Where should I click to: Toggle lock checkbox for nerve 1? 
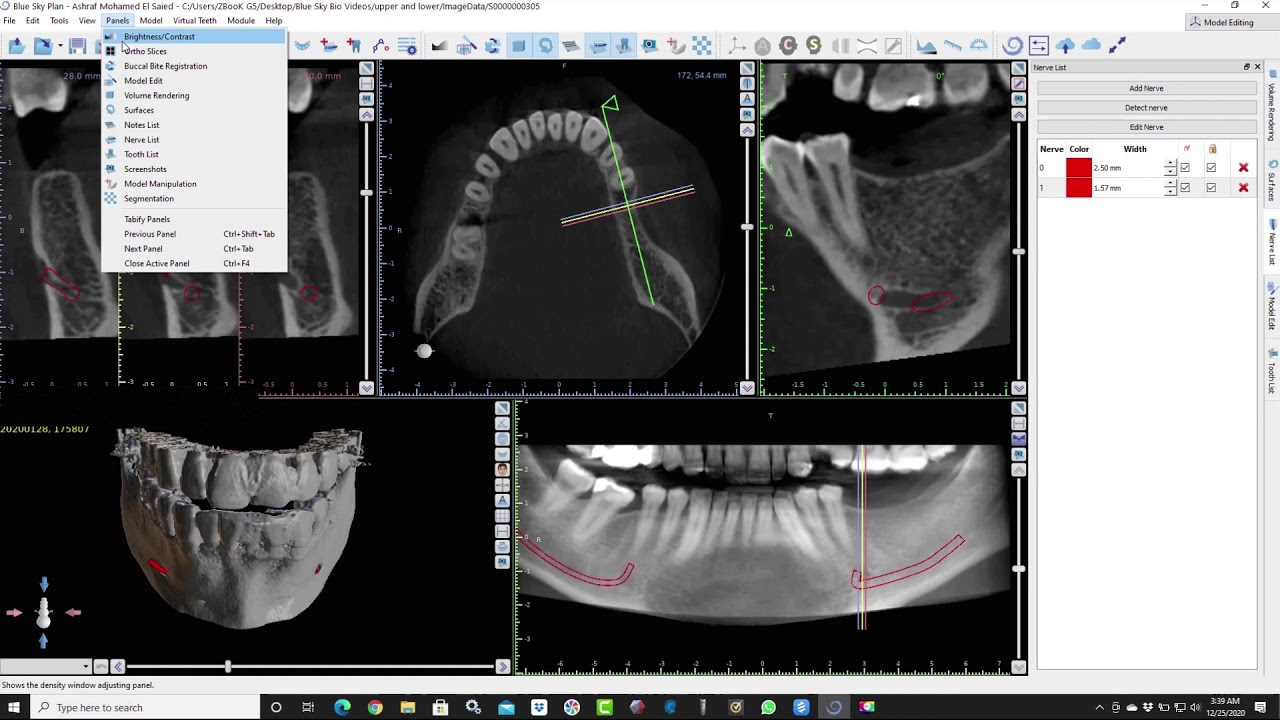click(1211, 188)
